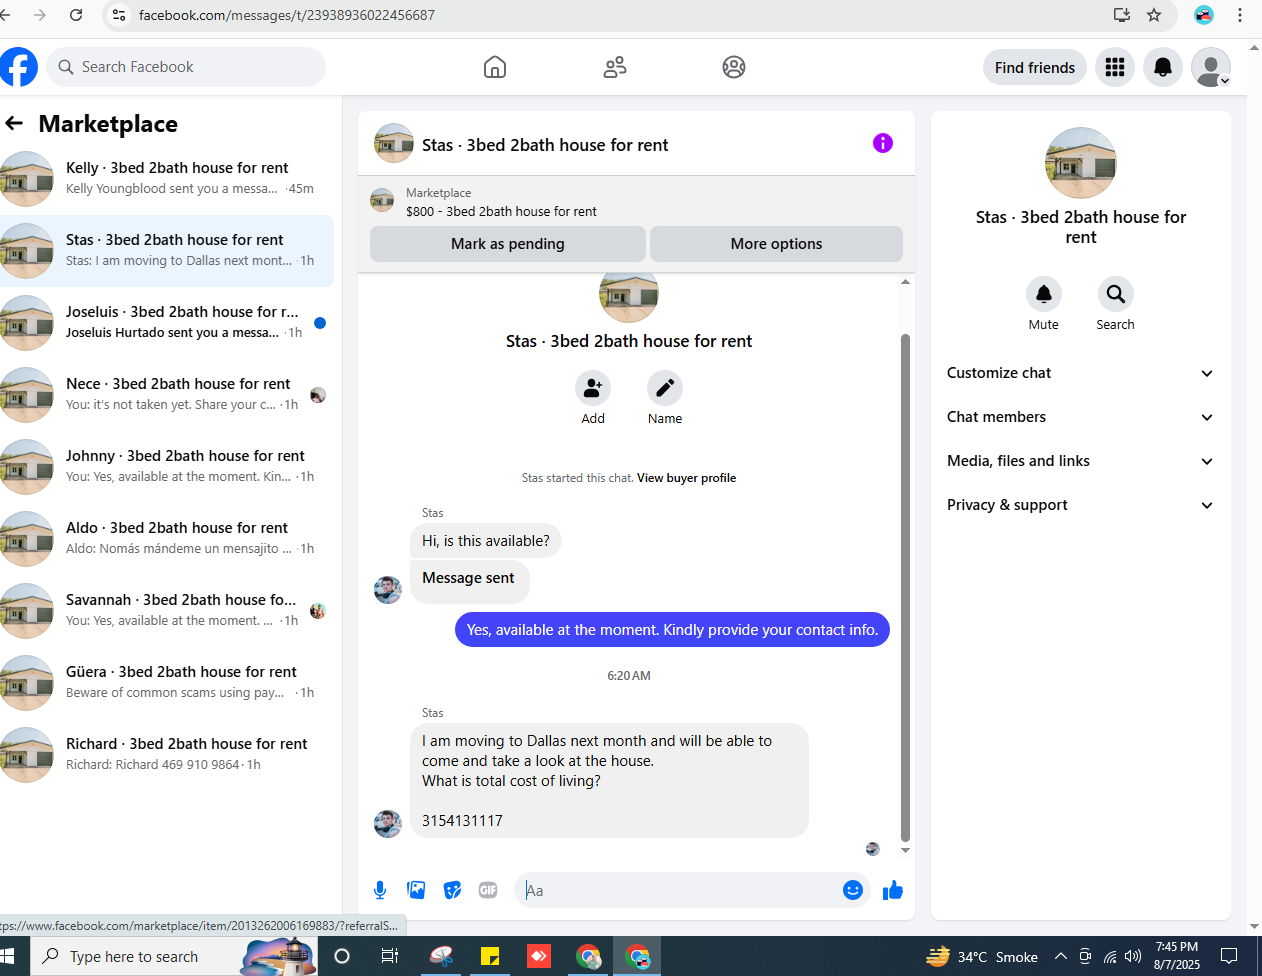Viewport: 1262px width, 976px height.
Task: Open Windows notification center icon
Action: click(x=1229, y=956)
